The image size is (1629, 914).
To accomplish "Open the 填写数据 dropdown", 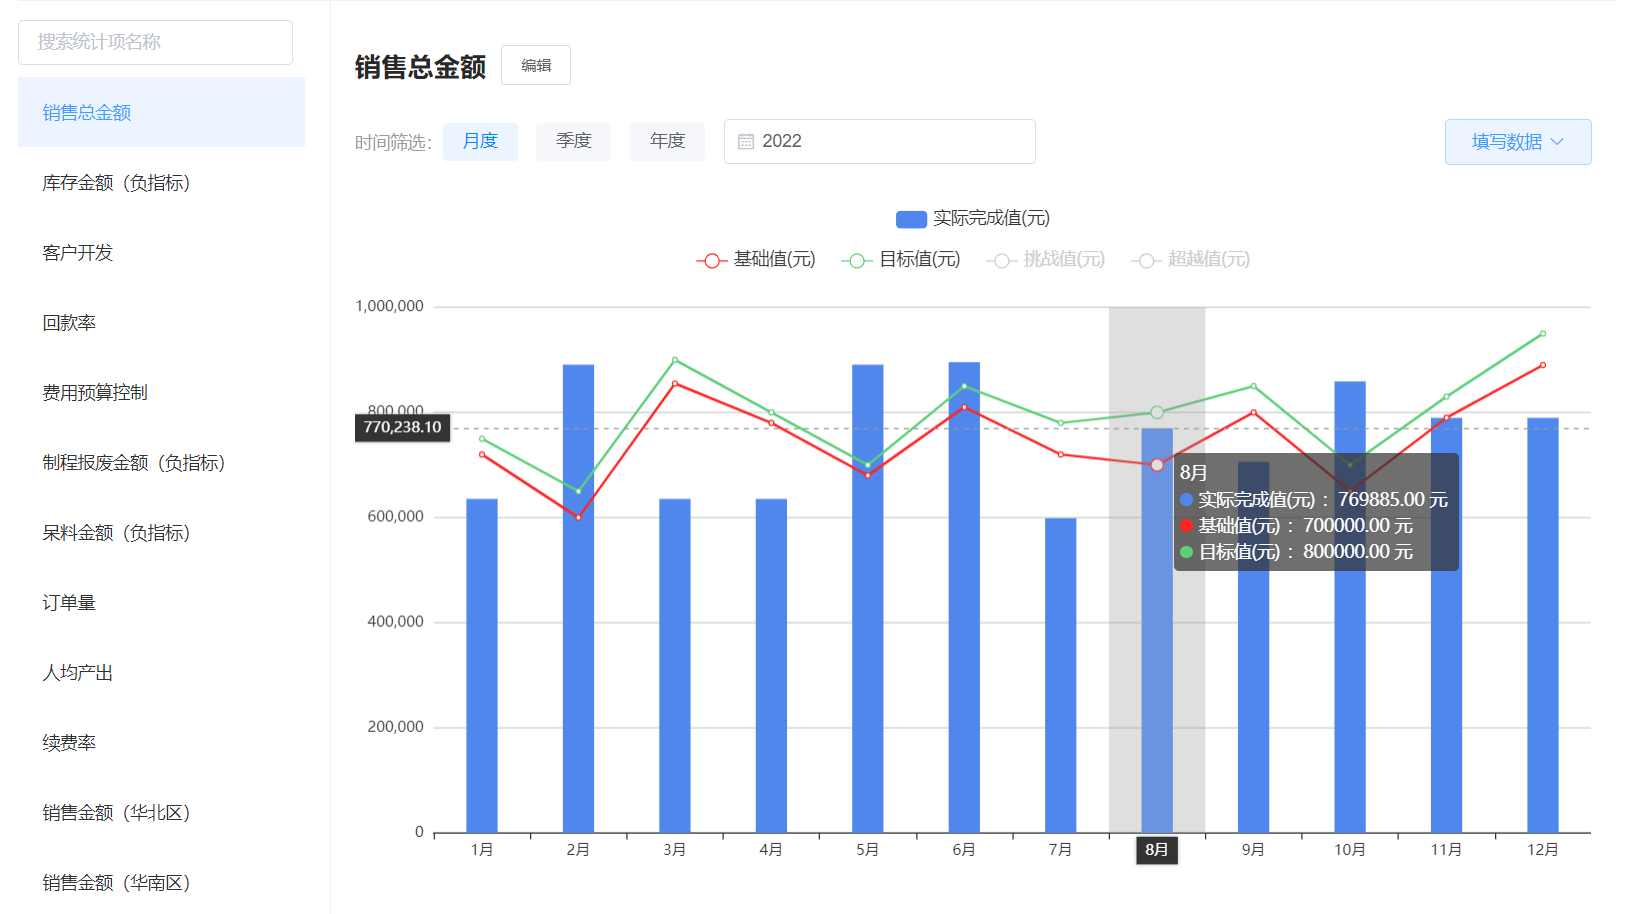I will point(1517,142).
